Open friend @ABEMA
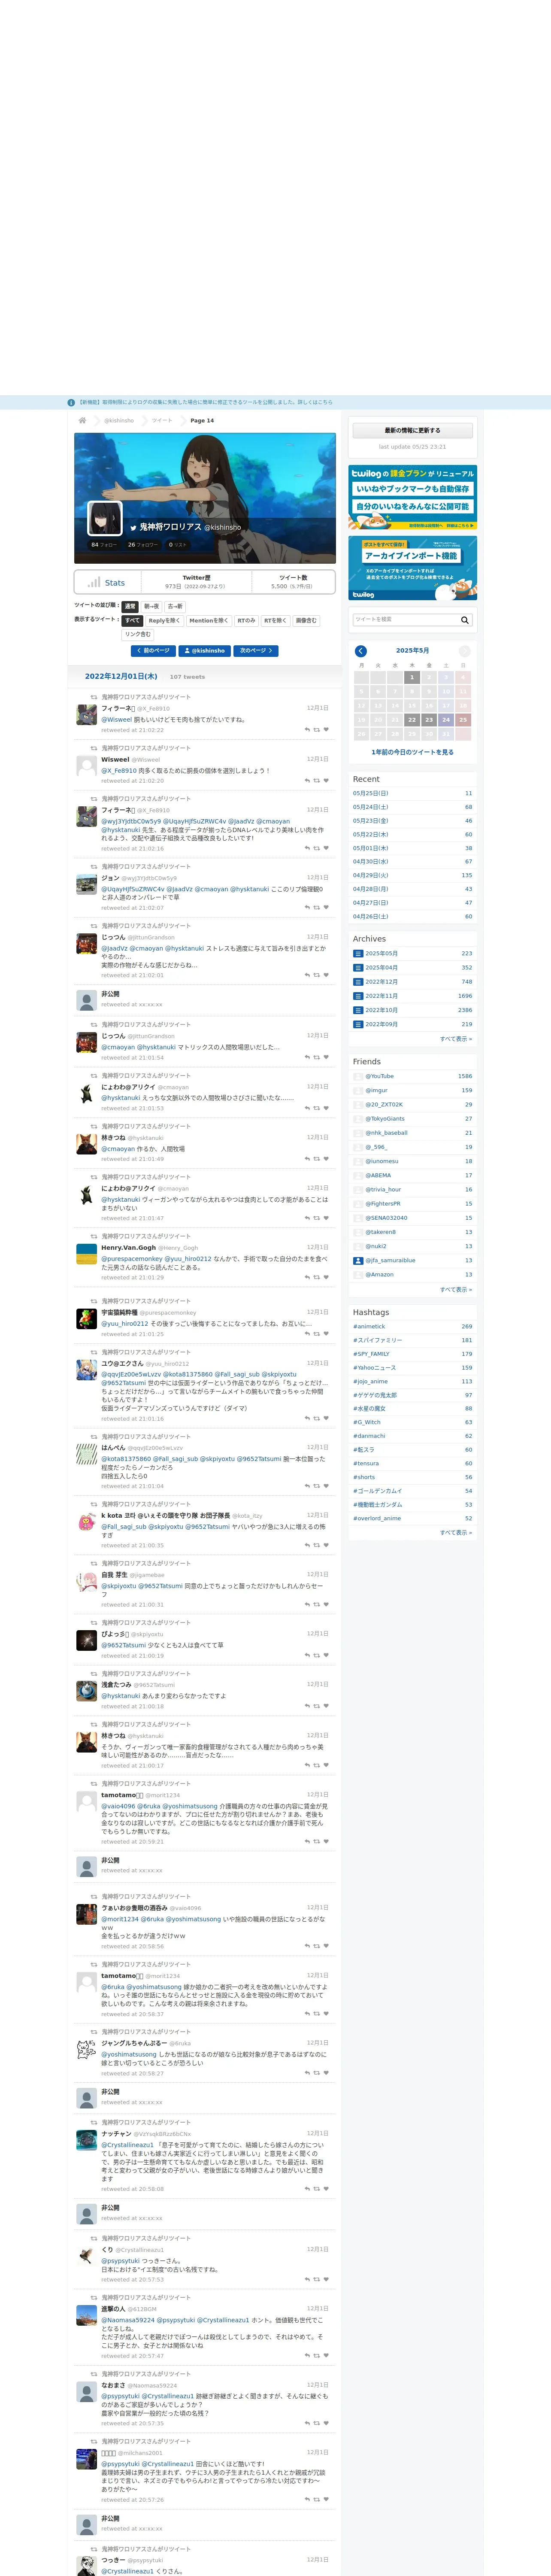Image resolution: width=551 pixels, height=2576 pixels. (x=378, y=1175)
